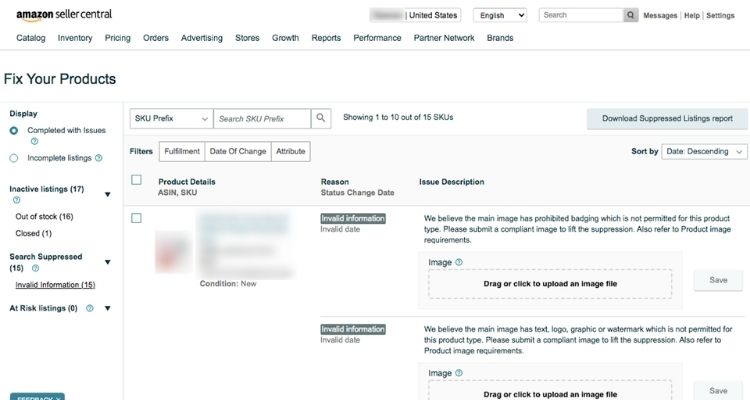Open the Stores menu
750x400 pixels.
tap(247, 38)
